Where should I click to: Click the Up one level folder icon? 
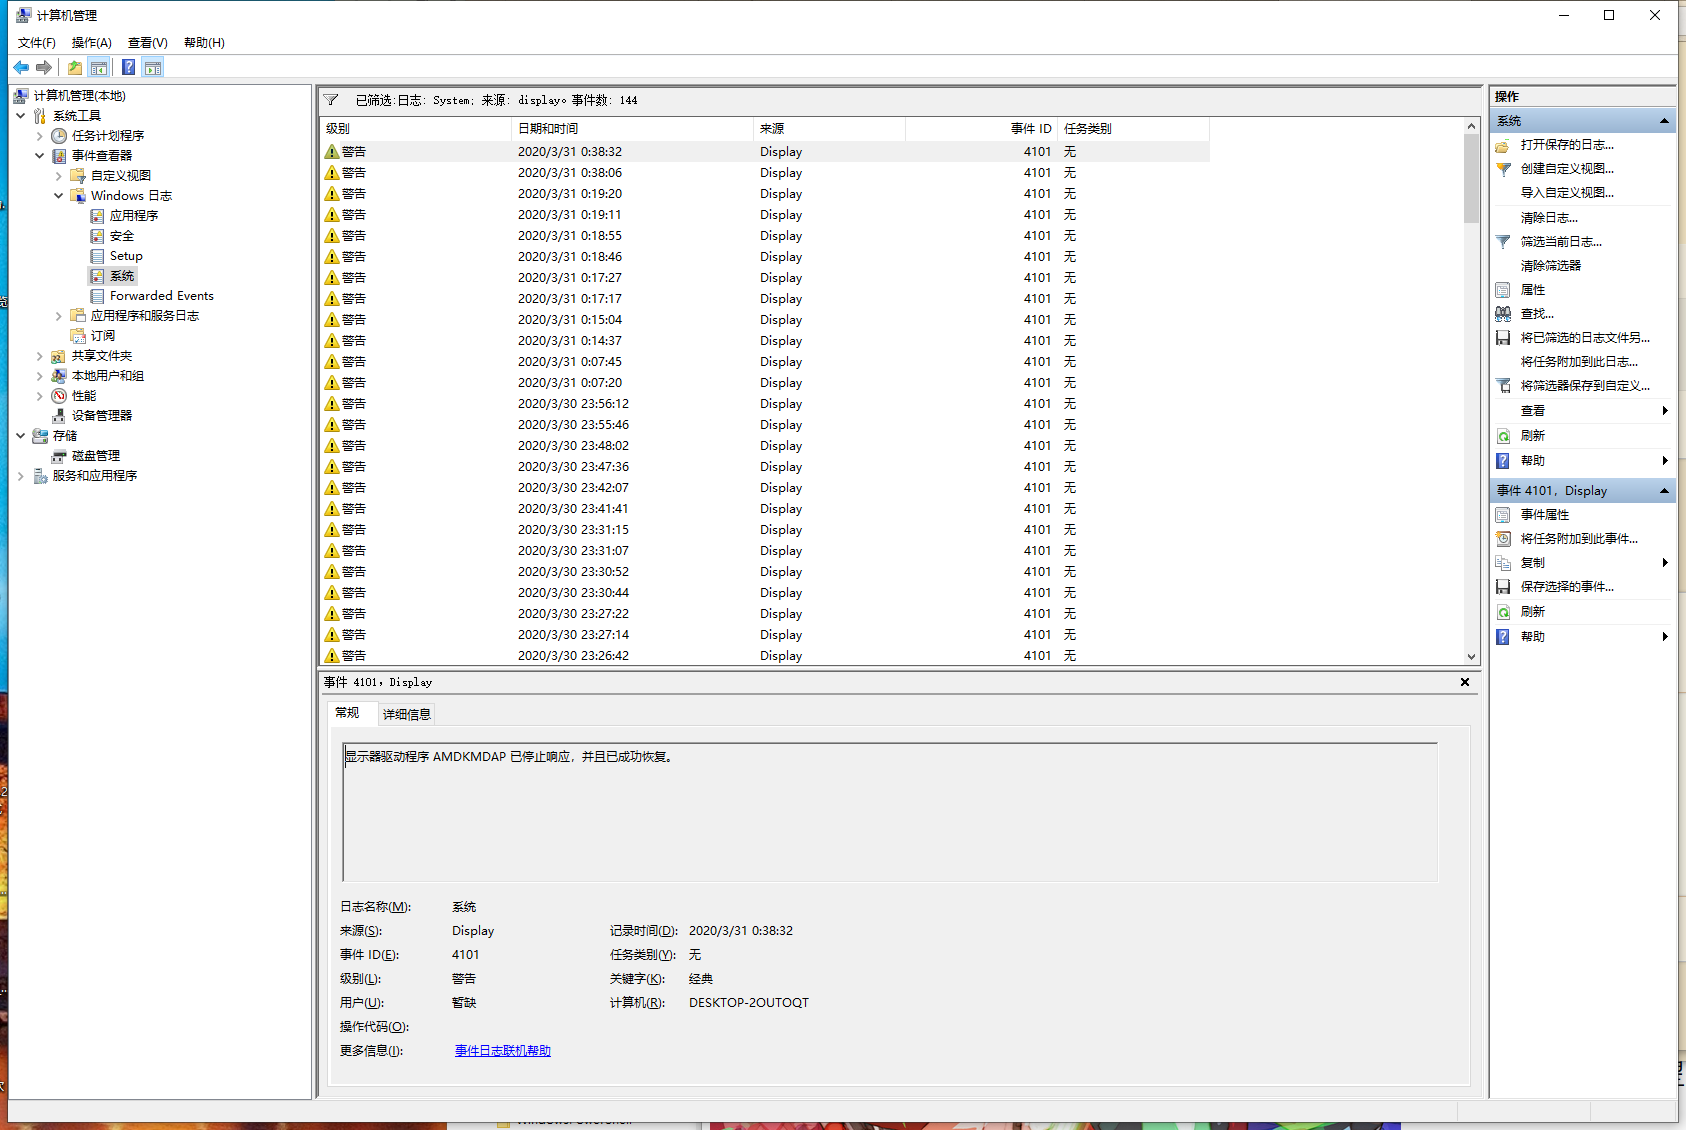[x=75, y=67]
